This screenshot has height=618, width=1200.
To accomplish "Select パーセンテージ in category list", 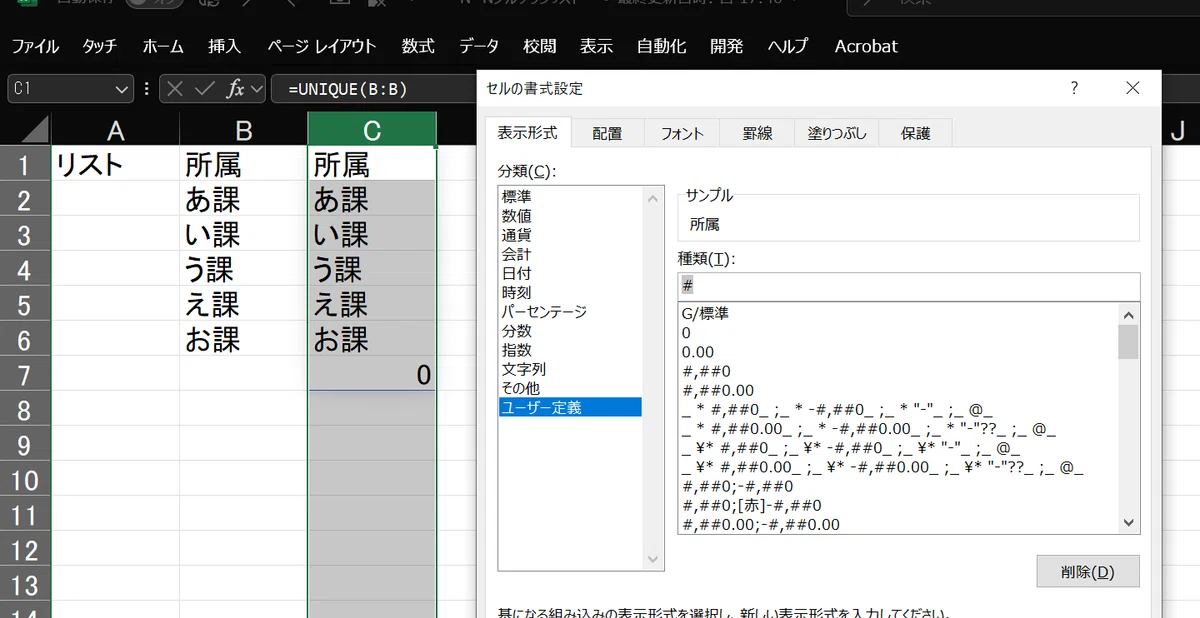I will click(x=570, y=312).
